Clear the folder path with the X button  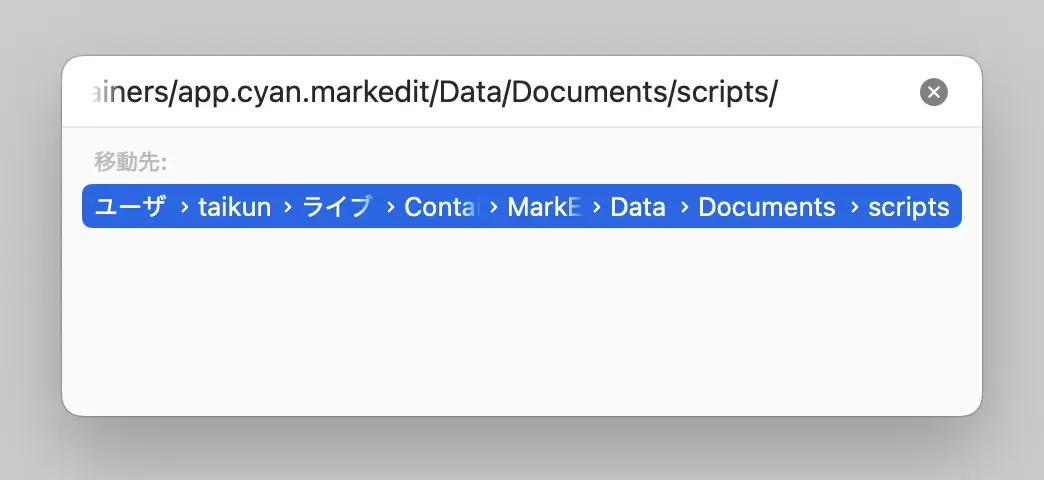933,92
